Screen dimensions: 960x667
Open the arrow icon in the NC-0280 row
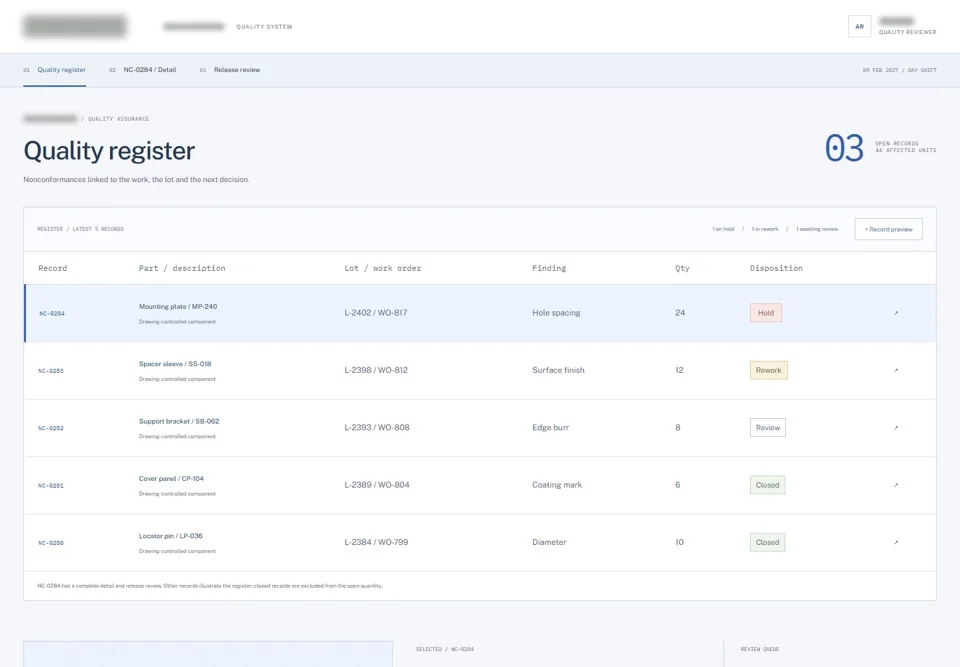coord(896,543)
